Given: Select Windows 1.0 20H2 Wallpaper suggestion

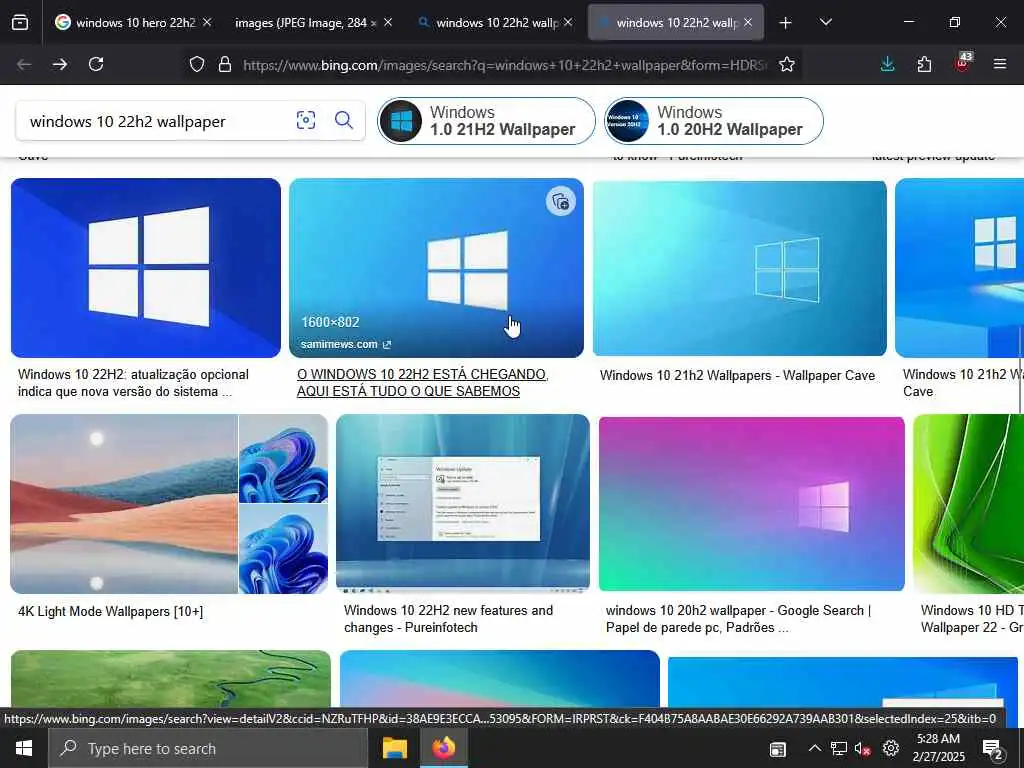Looking at the screenshot, I should tap(714, 121).
